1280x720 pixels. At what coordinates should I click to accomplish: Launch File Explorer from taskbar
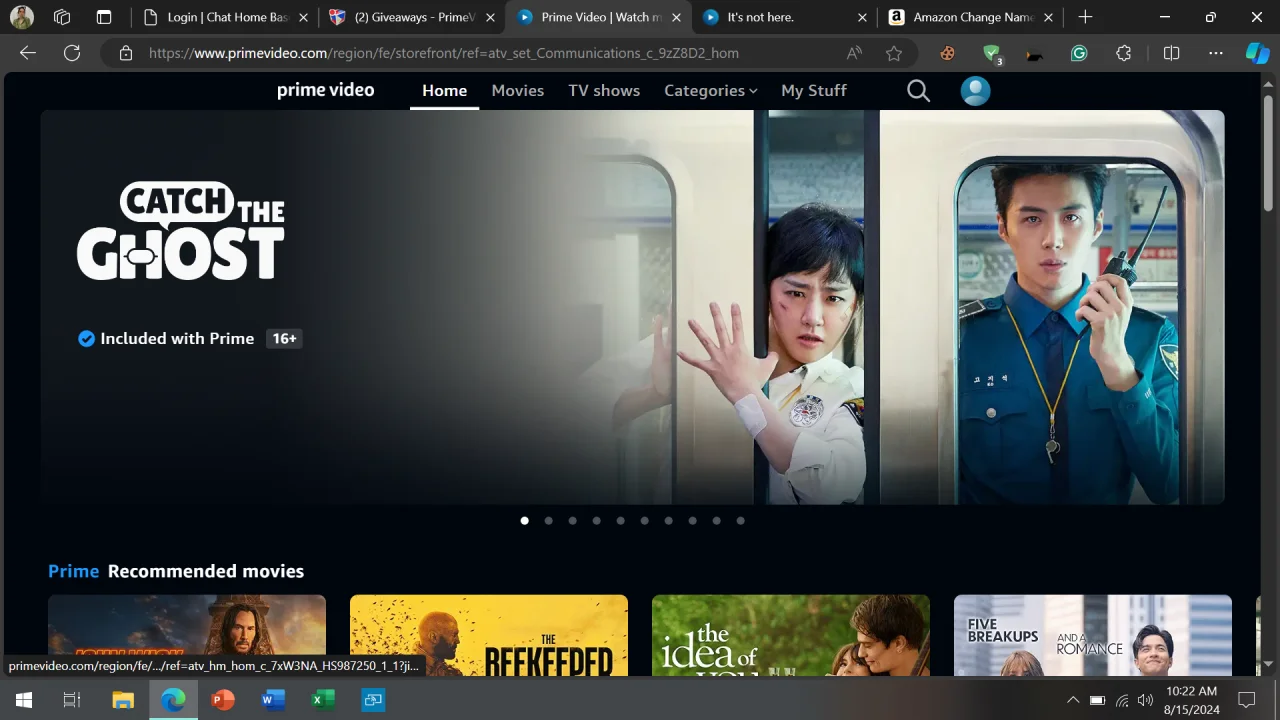coord(123,700)
